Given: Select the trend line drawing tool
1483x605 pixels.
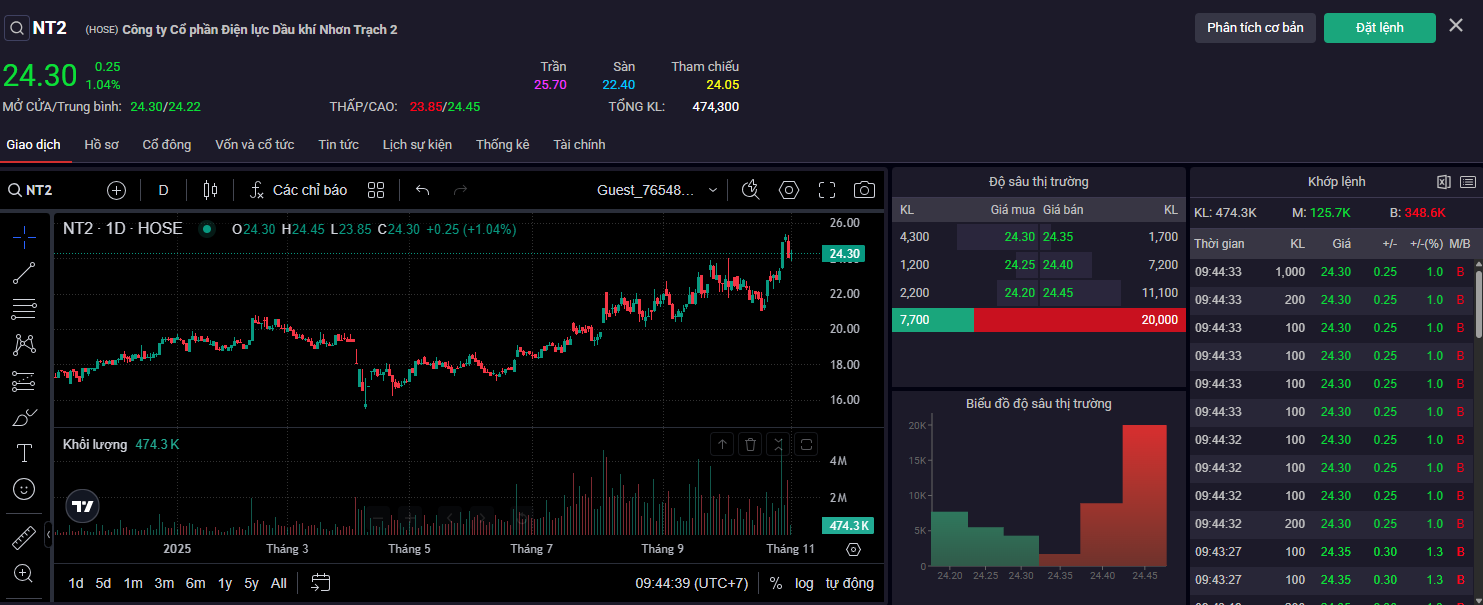Looking at the screenshot, I should [x=24, y=273].
